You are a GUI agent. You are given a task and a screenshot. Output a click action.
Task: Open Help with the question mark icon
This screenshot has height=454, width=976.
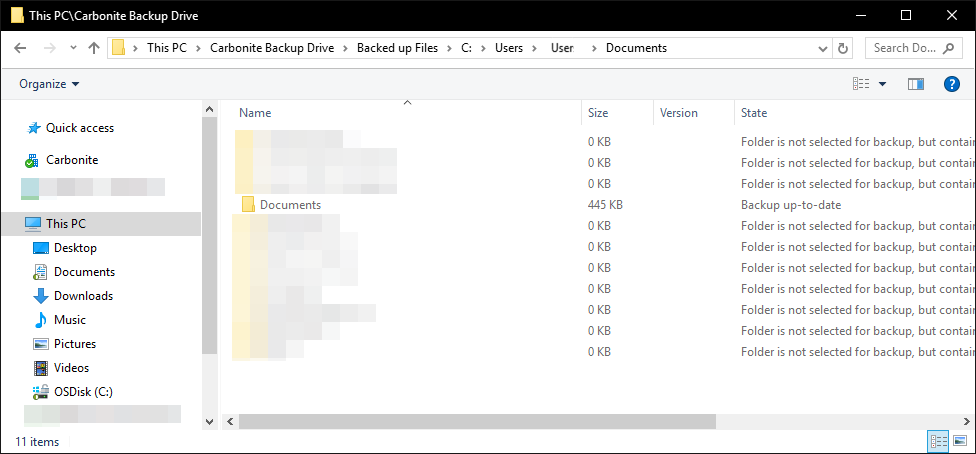pos(952,83)
